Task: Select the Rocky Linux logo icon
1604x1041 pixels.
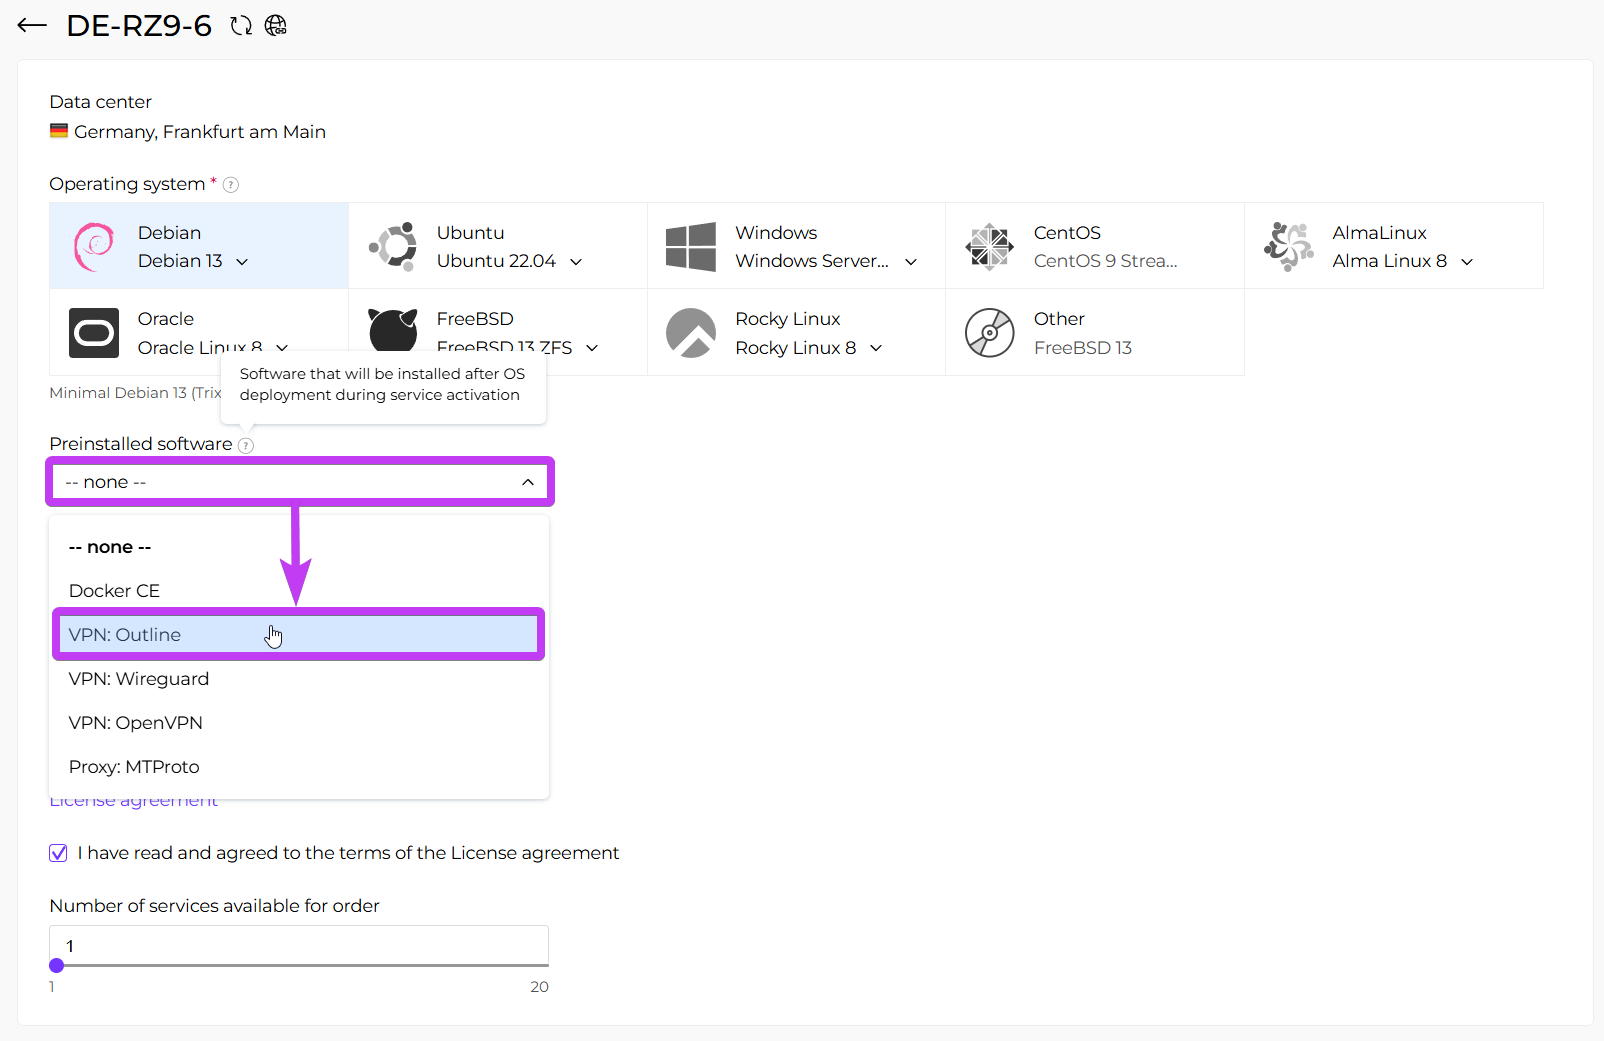Action: 691,333
